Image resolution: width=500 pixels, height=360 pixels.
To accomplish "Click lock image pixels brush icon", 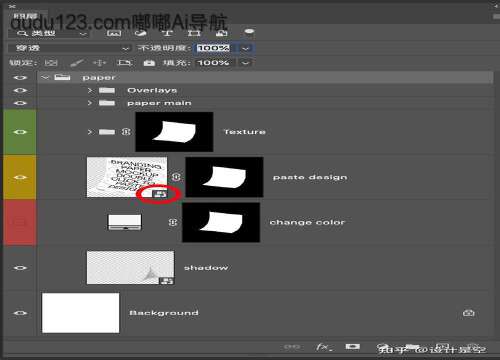I will coord(76,63).
